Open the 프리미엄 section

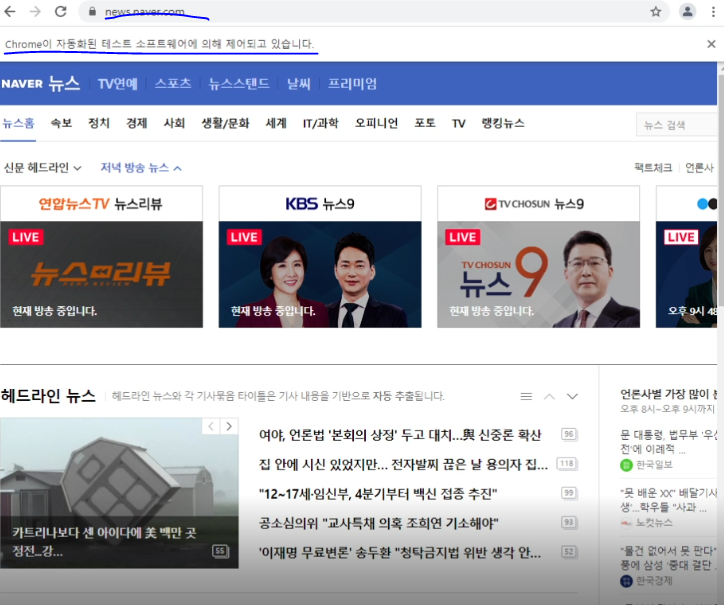pos(352,84)
